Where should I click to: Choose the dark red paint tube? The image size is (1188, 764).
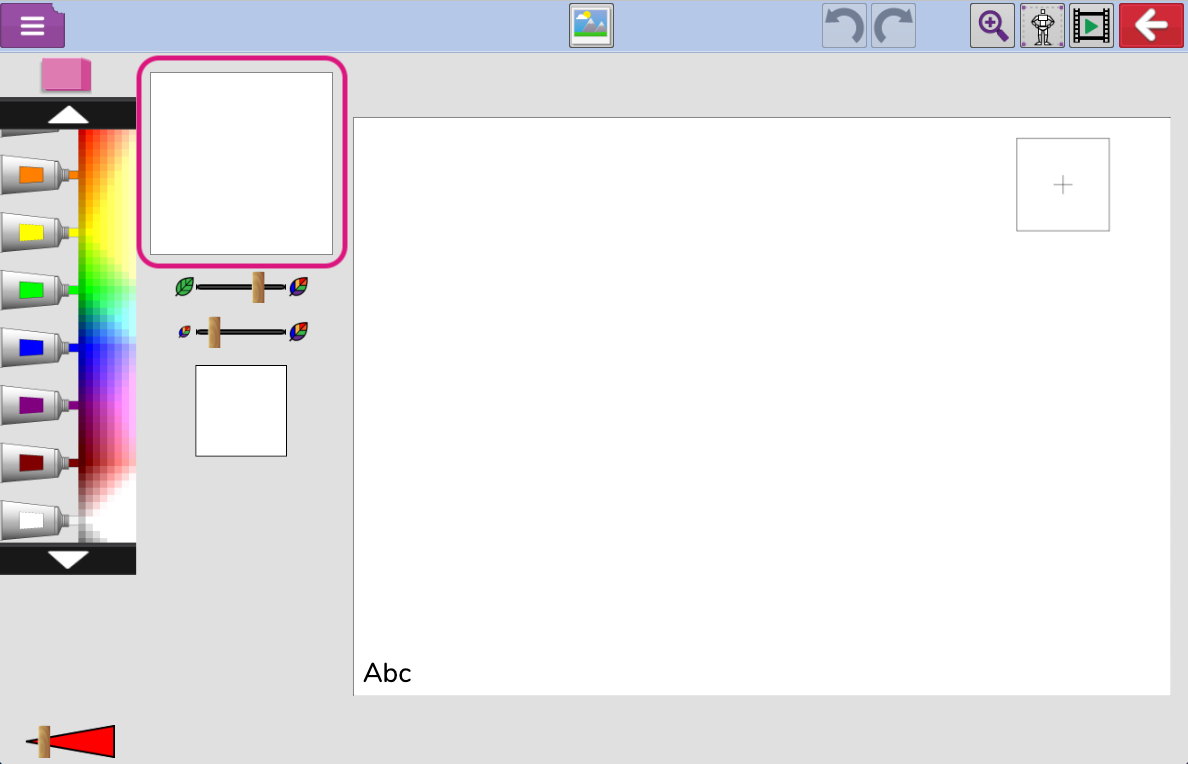(38, 462)
